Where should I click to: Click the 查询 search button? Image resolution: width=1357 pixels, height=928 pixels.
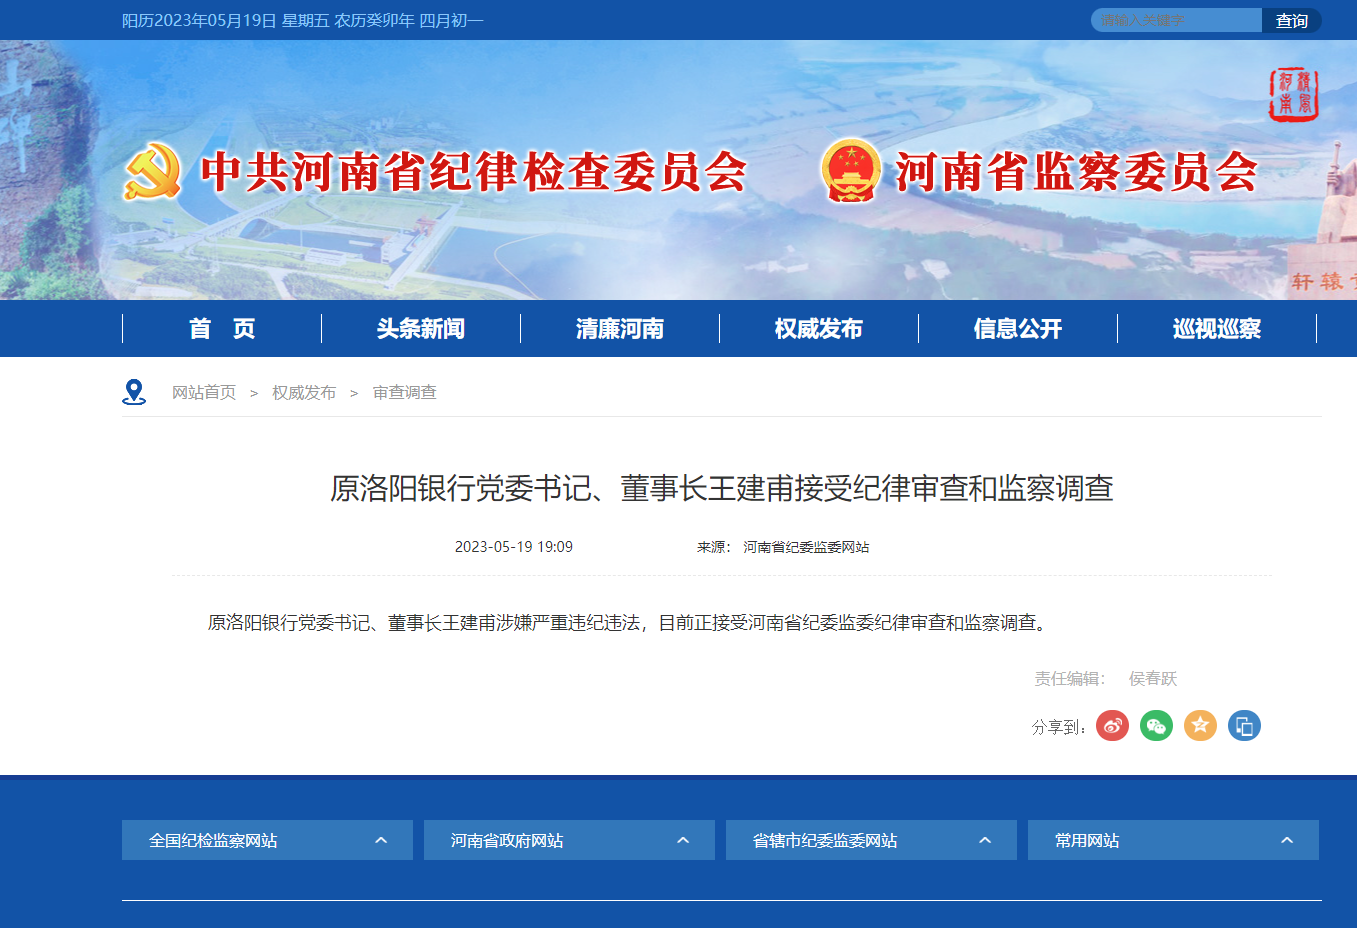(1291, 21)
